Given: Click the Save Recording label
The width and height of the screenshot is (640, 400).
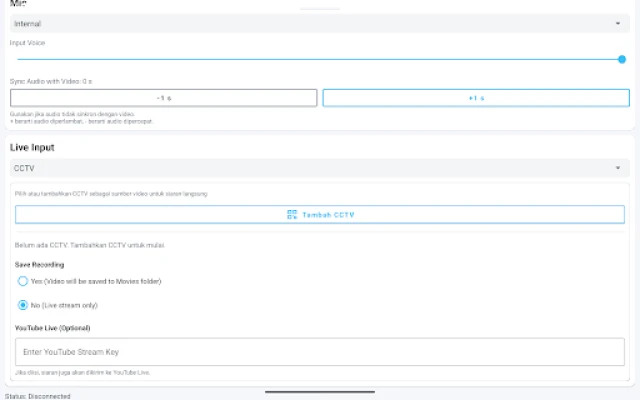Looking at the screenshot, I should (40, 264).
